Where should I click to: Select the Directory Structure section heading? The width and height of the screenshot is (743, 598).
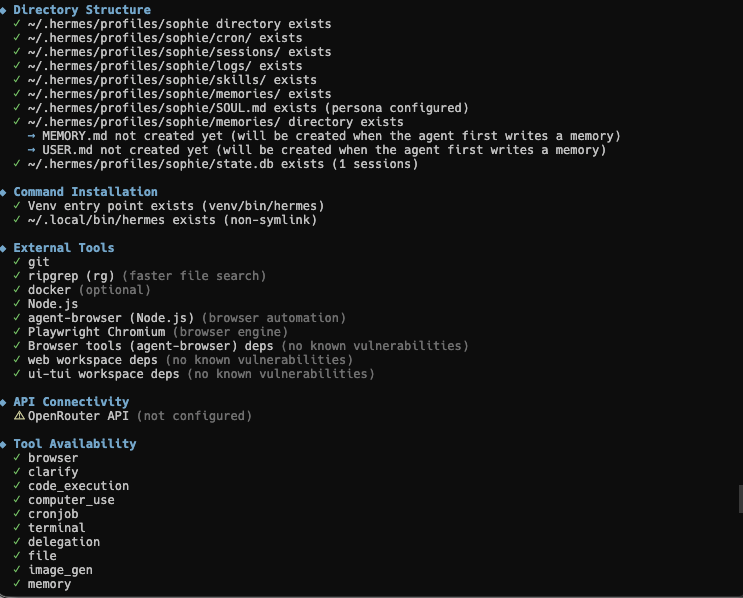coord(82,10)
